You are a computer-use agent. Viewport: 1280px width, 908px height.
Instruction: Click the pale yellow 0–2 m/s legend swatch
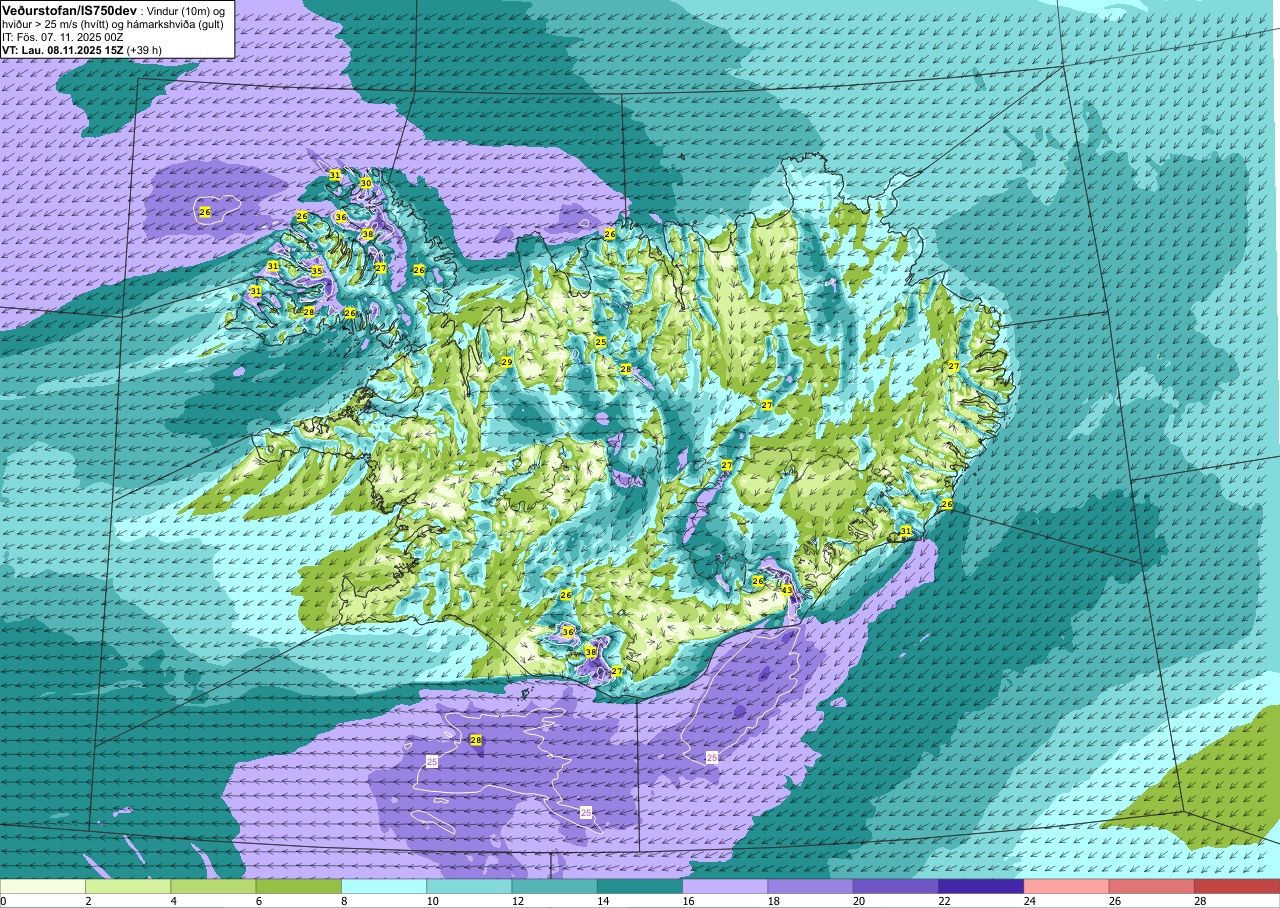point(43,886)
